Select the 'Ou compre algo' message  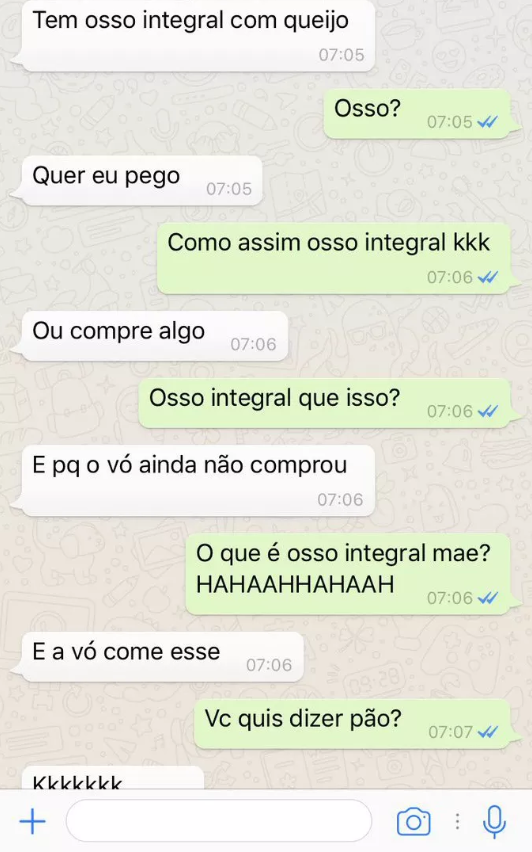[150, 336]
